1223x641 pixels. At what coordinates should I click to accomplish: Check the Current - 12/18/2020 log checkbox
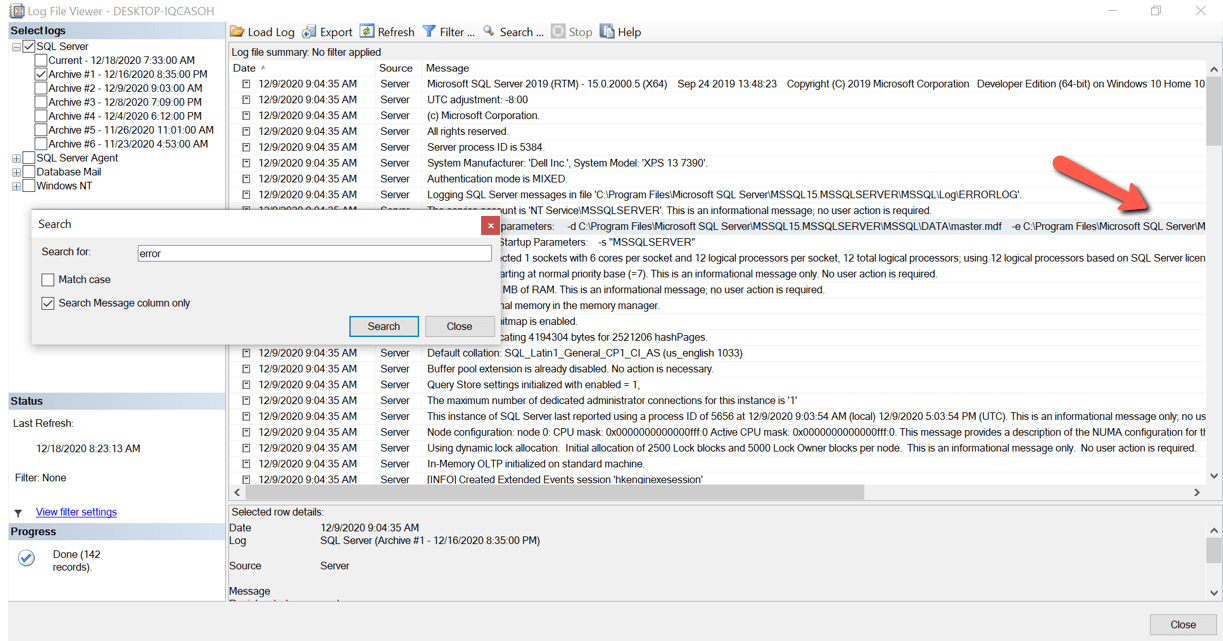tap(41, 60)
